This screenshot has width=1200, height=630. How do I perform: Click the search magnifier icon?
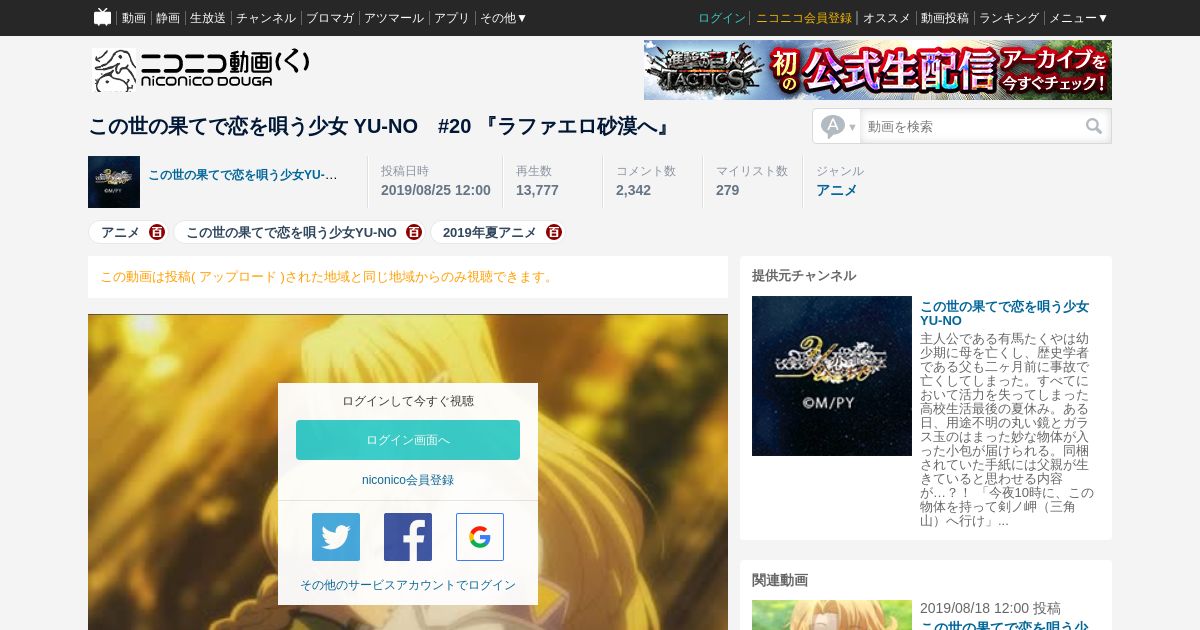(x=1094, y=126)
